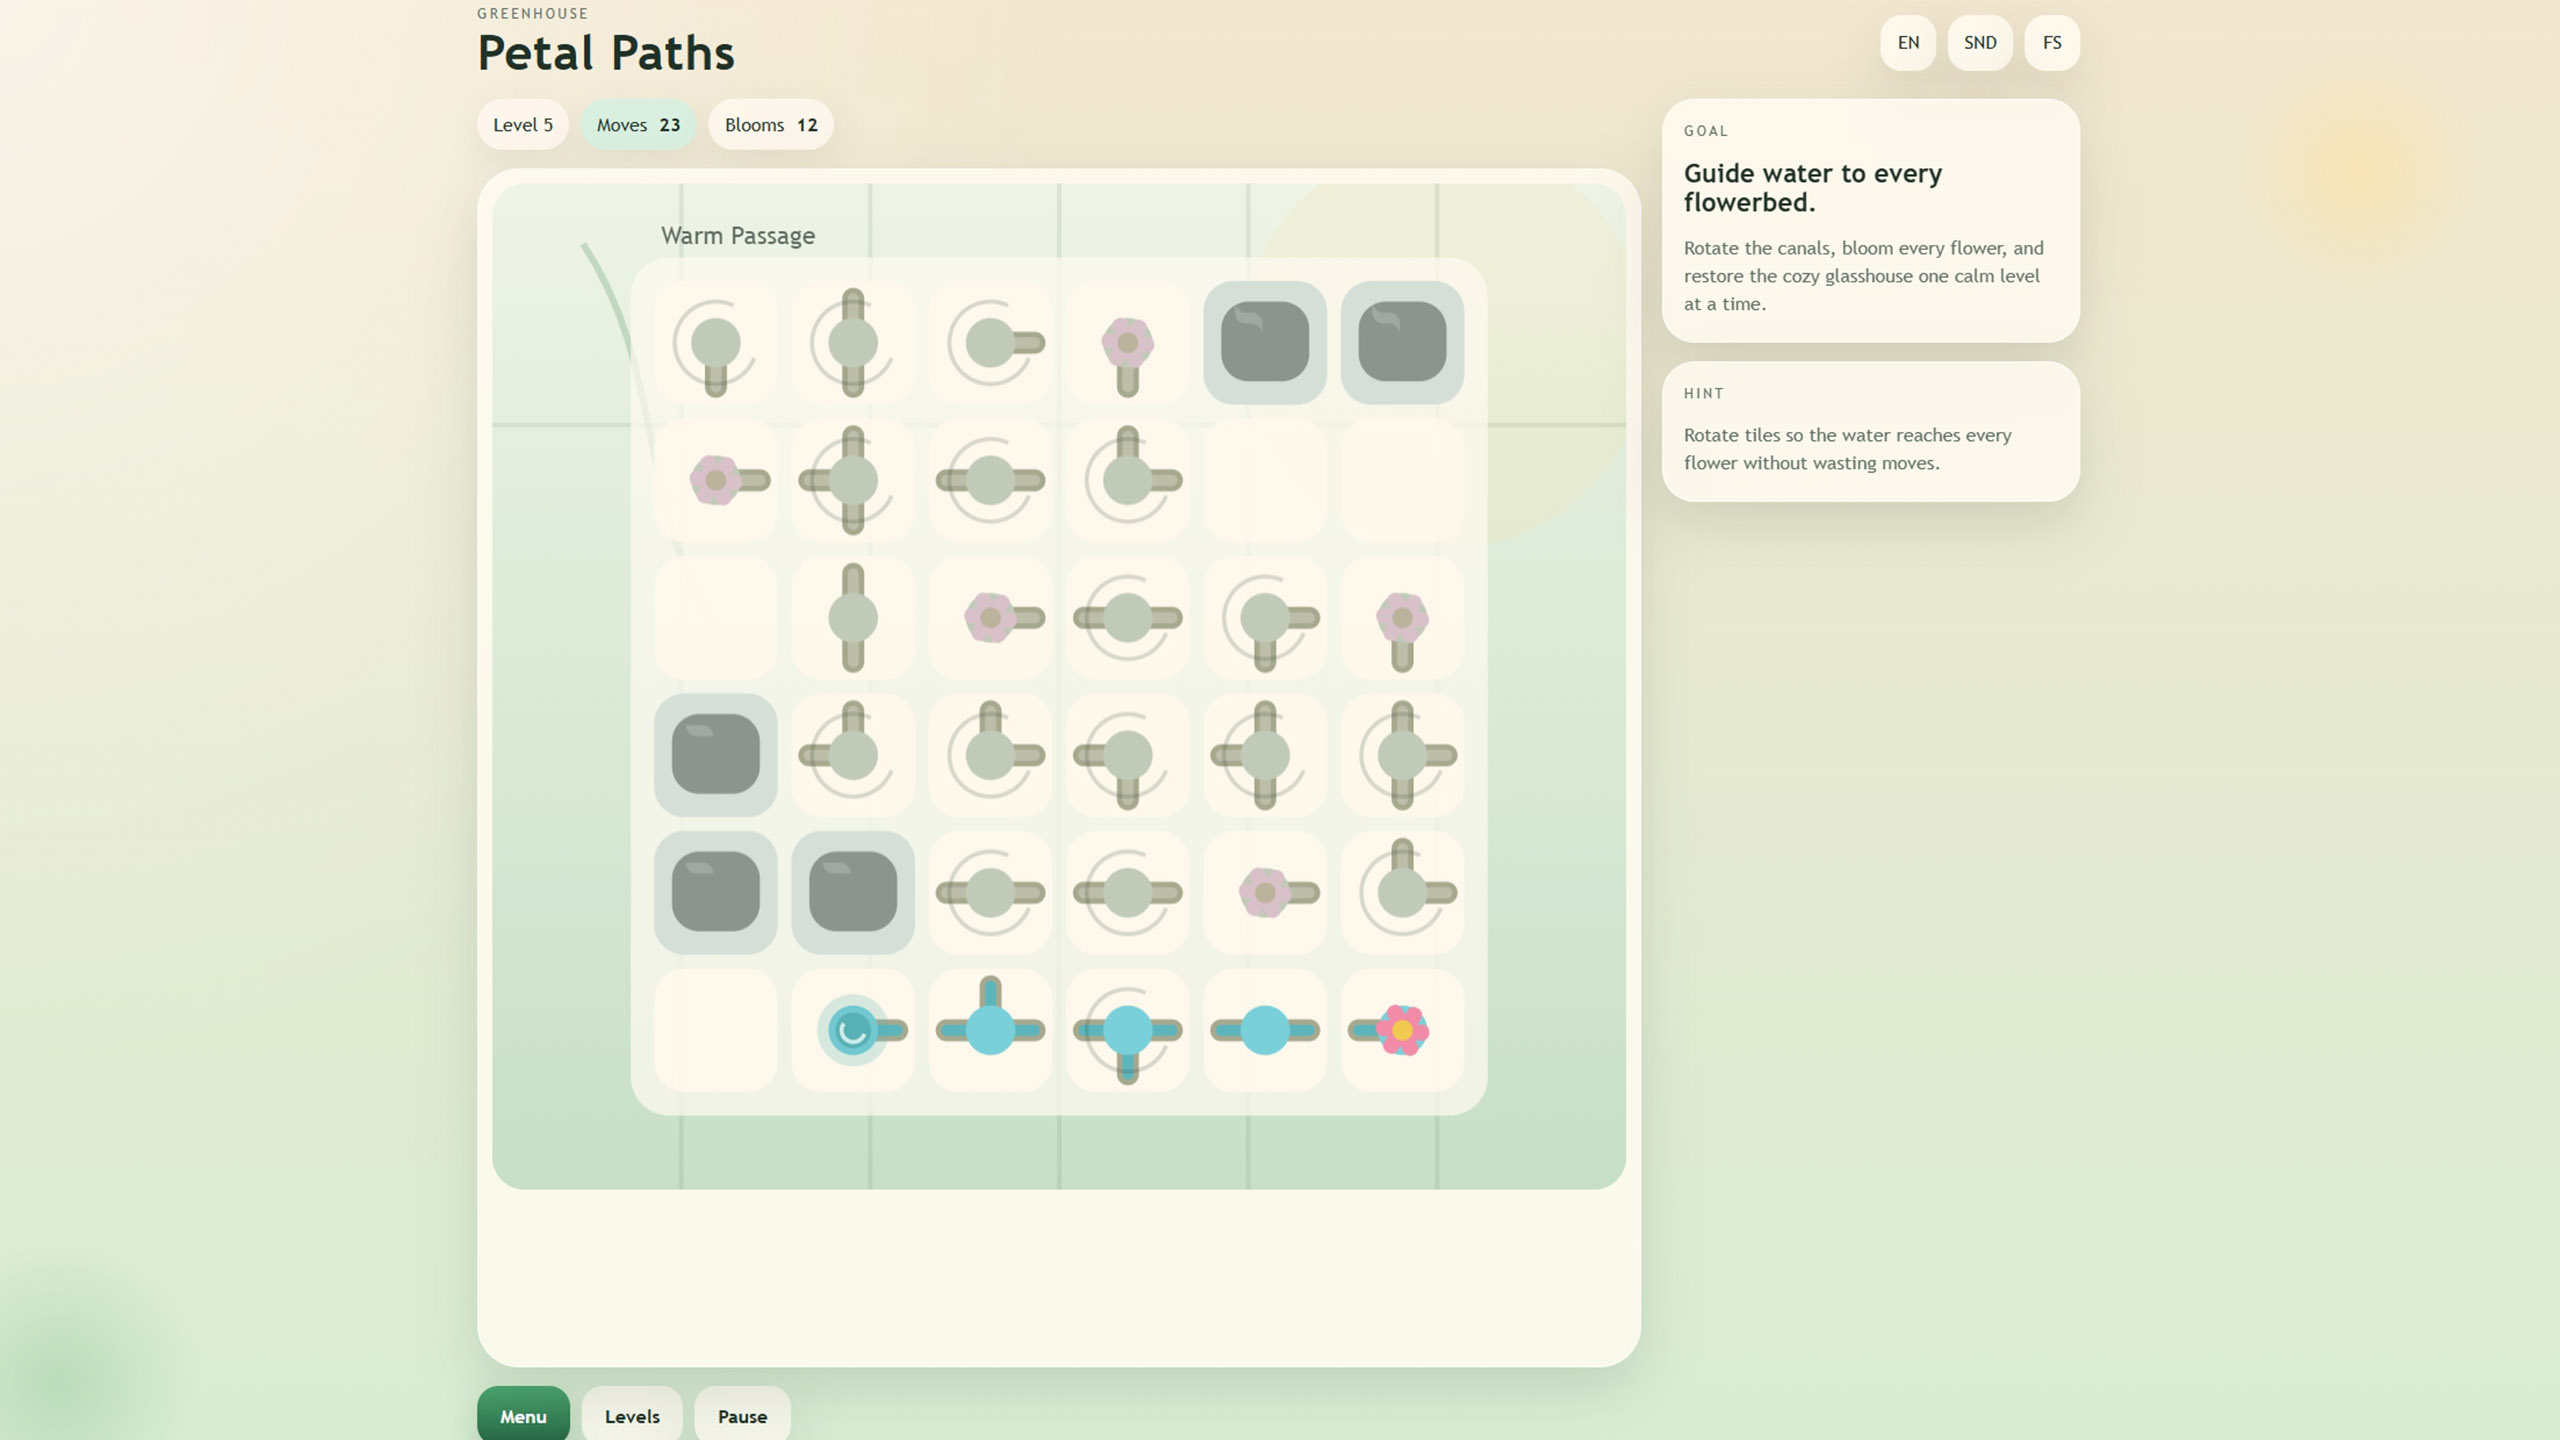Viewport: 2560px width, 1440px height.
Task: Click the flower tile in row two
Action: [x=715, y=480]
